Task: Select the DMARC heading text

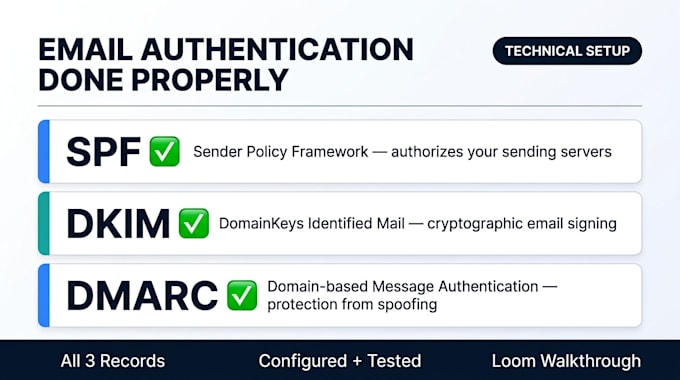Action: click(x=142, y=295)
